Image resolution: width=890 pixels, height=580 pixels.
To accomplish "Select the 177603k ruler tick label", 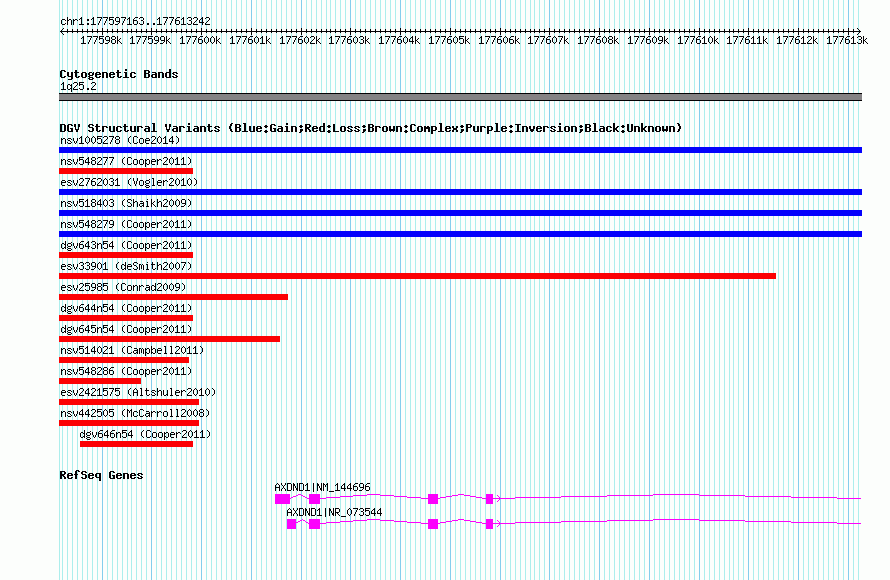I will [x=349, y=40].
